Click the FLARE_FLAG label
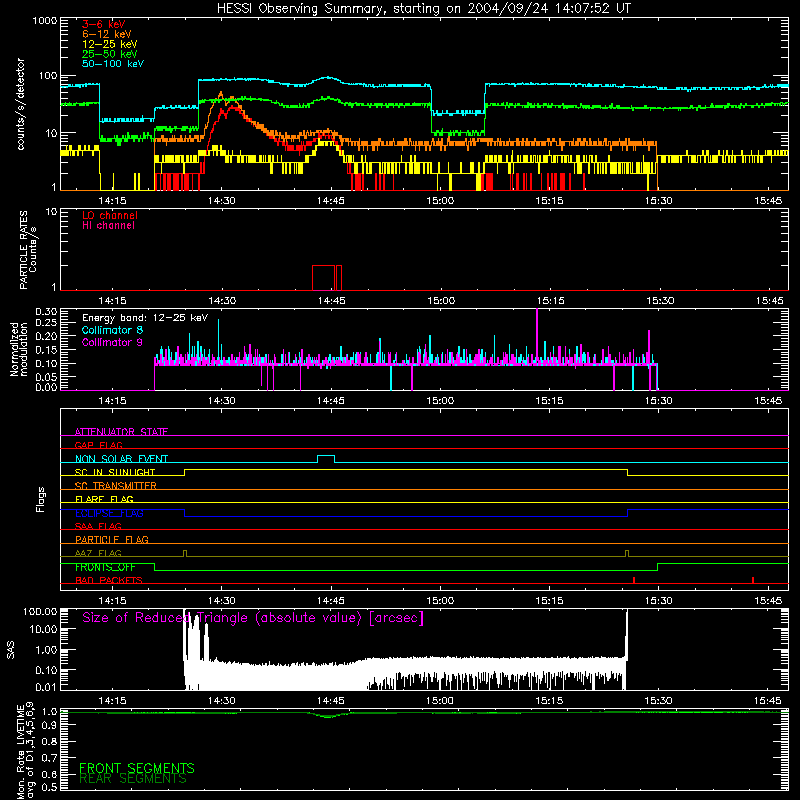800x800 pixels. pyautogui.click(x=104, y=499)
